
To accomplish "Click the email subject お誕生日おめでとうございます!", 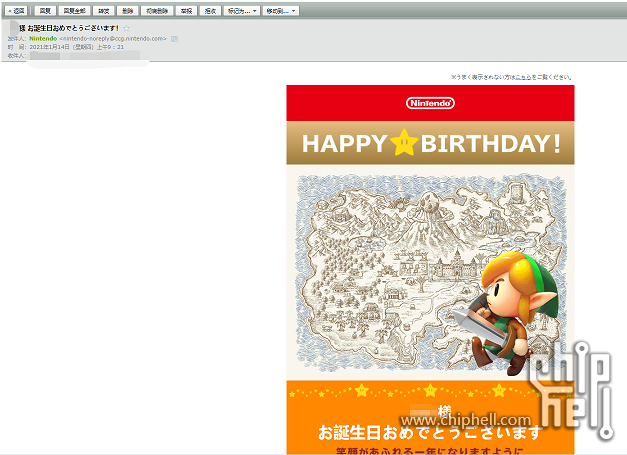I will pyautogui.click(x=73, y=28).
